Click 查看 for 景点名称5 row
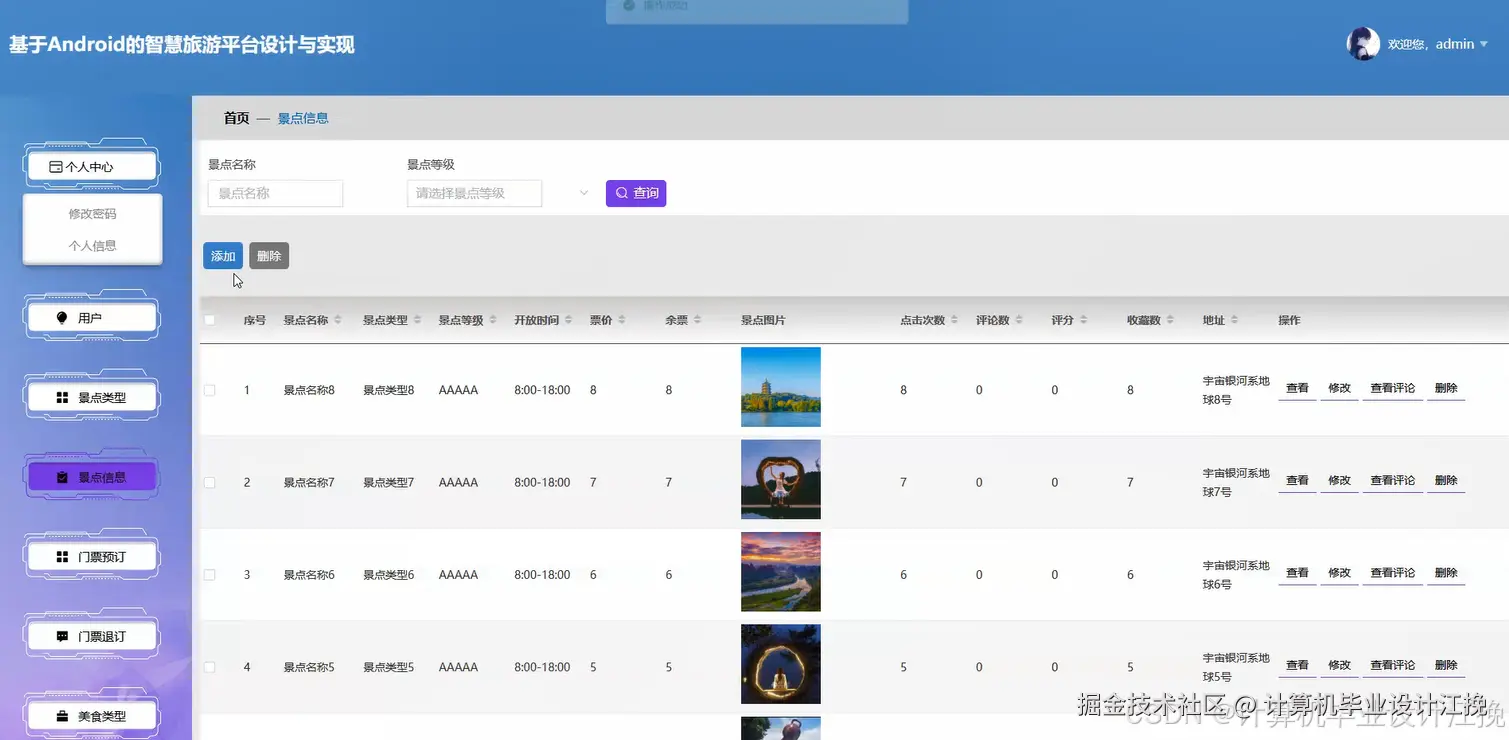The image size is (1509, 740). pyautogui.click(x=1297, y=665)
